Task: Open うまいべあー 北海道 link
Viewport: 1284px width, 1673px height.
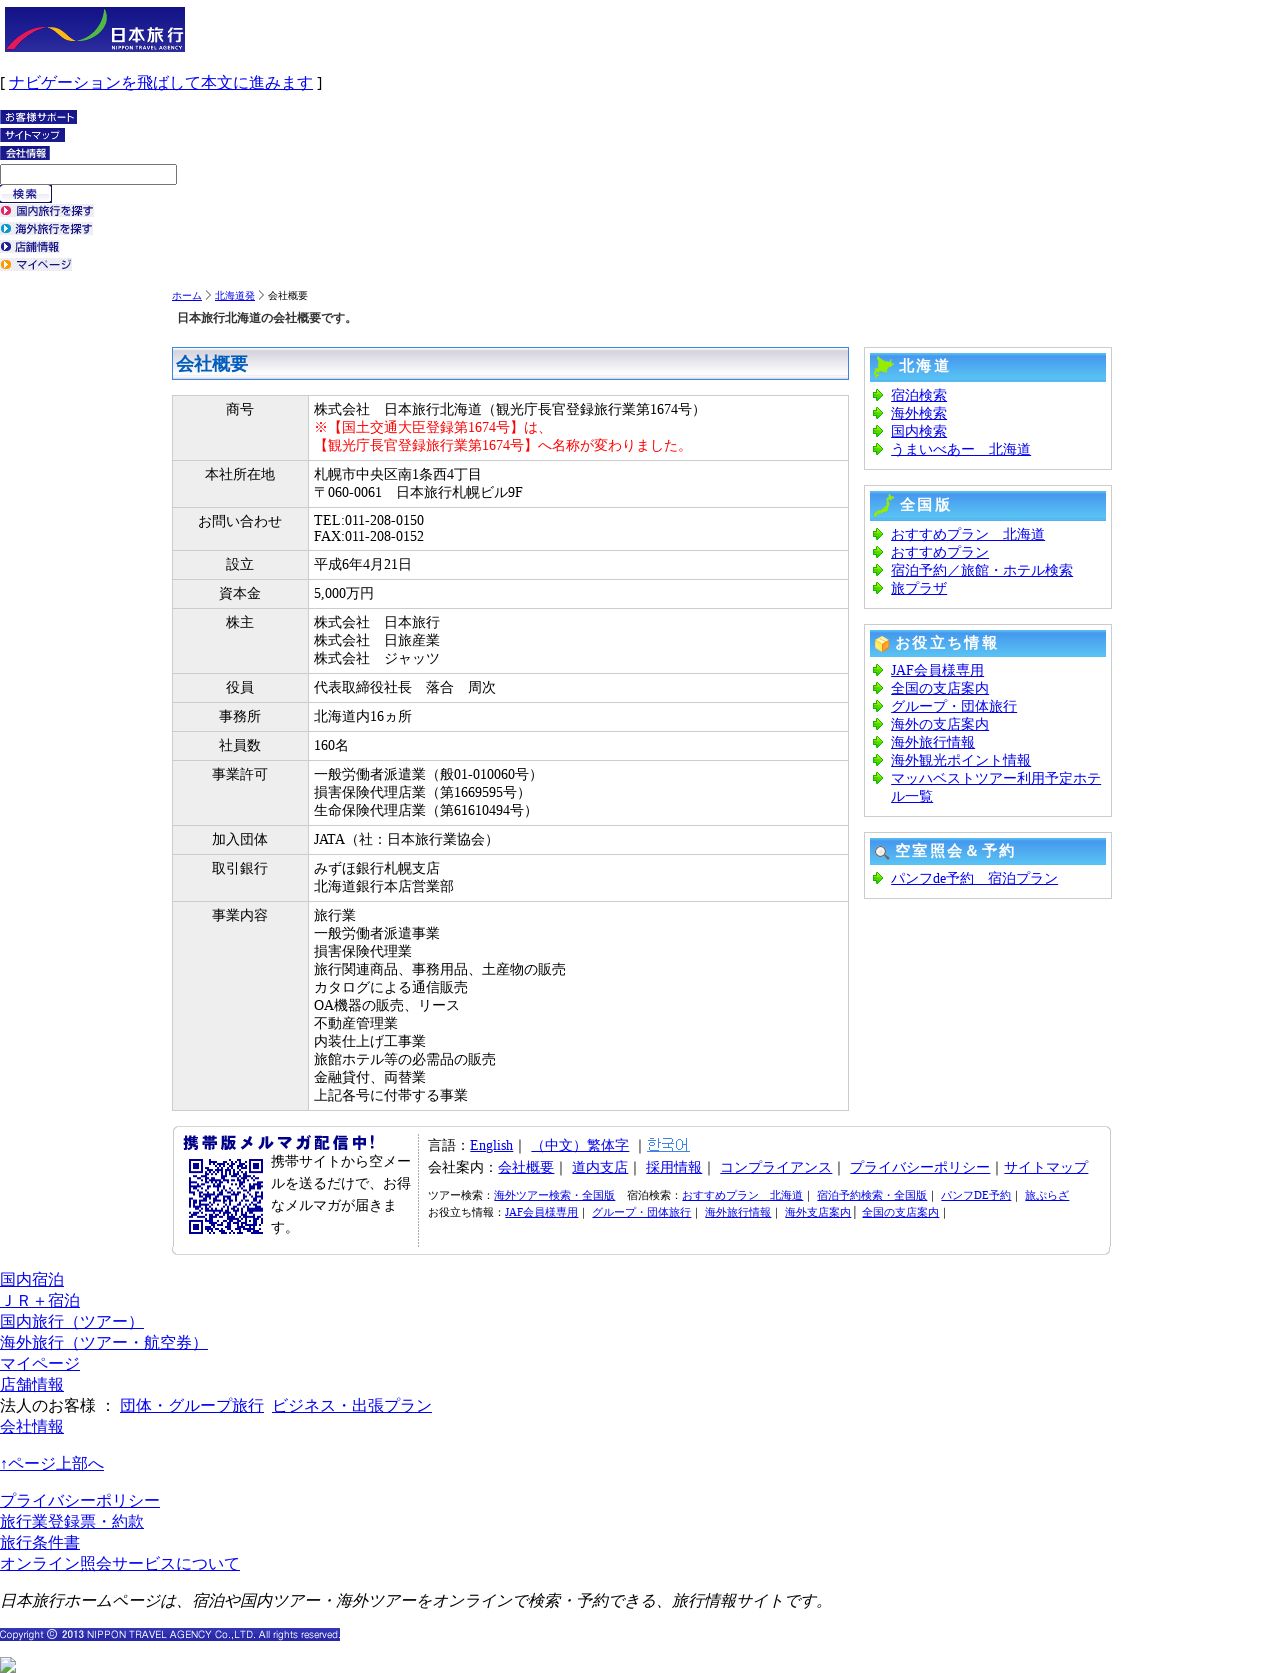Action: [961, 449]
